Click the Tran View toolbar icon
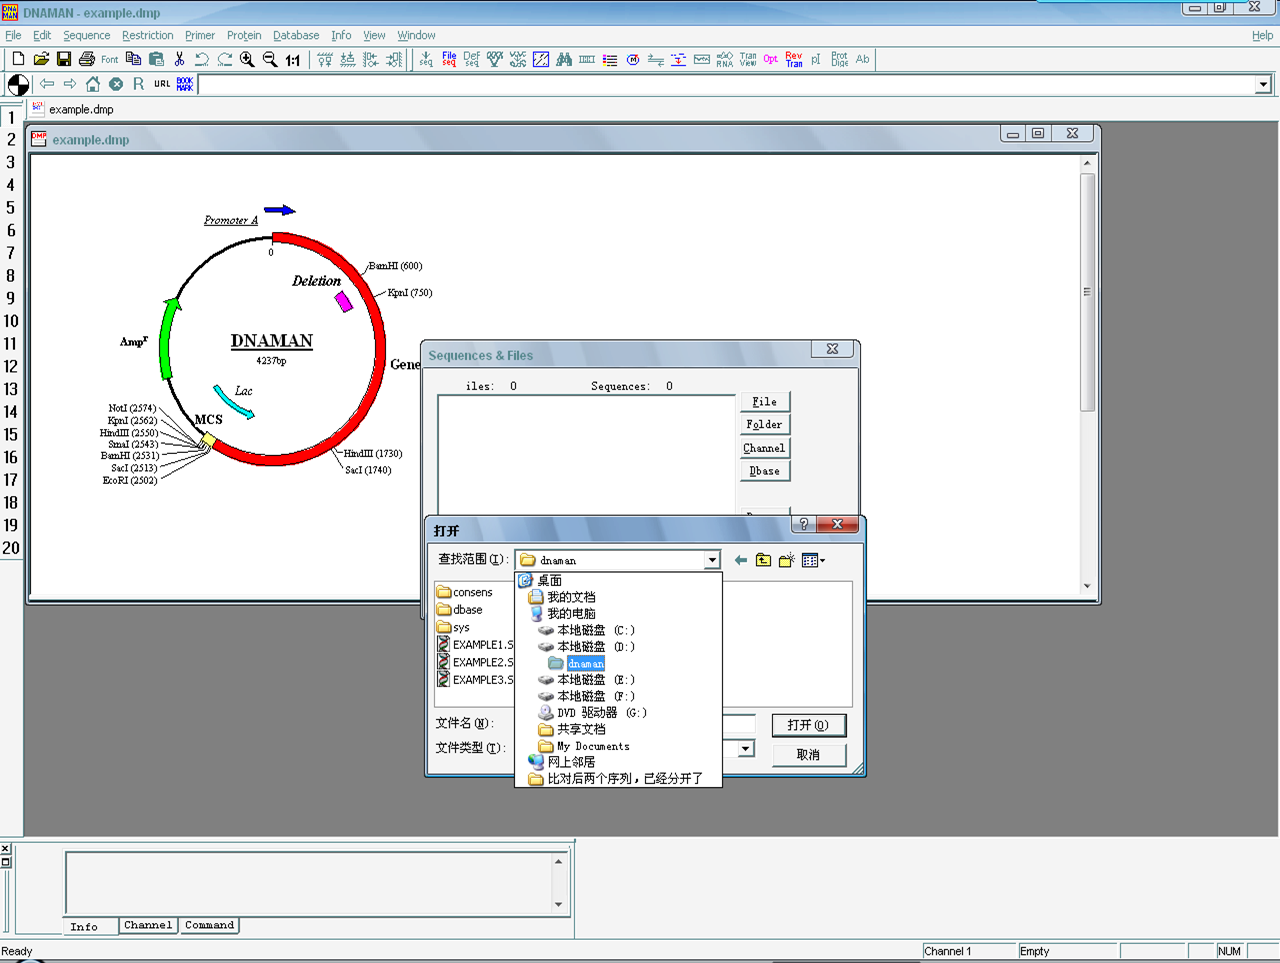 coord(748,59)
